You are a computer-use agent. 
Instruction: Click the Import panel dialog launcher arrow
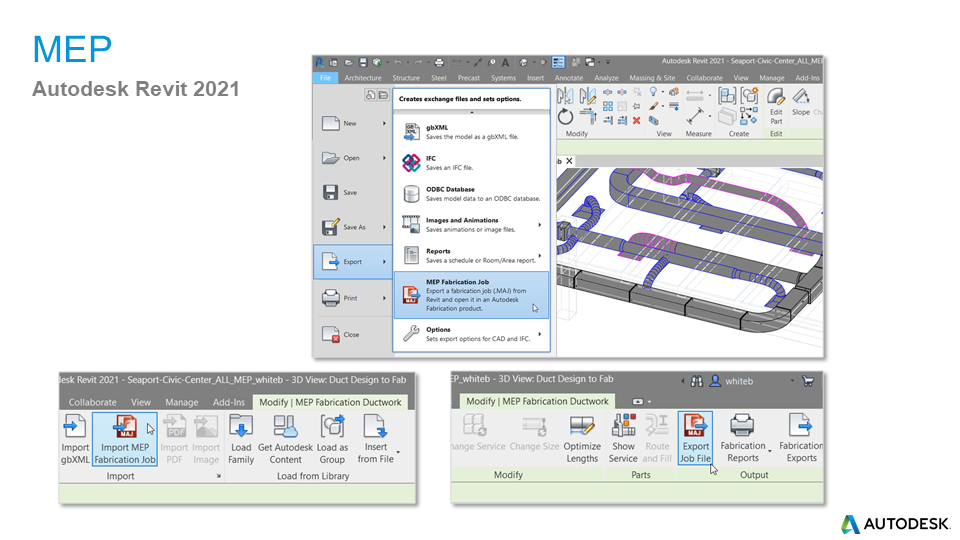click(218, 477)
